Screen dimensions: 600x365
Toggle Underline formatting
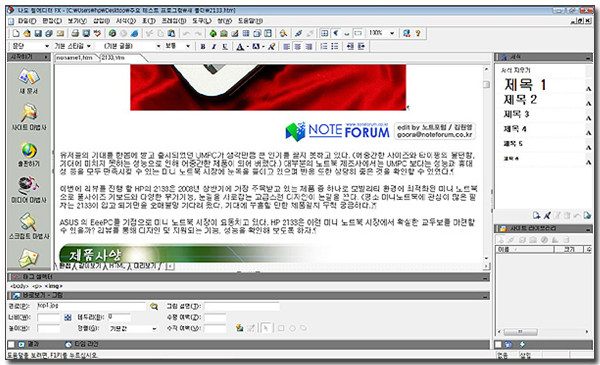coord(225,46)
